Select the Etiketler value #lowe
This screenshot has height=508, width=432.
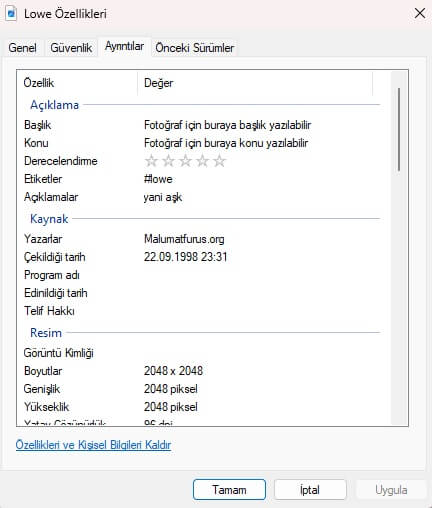coord(158,179)
